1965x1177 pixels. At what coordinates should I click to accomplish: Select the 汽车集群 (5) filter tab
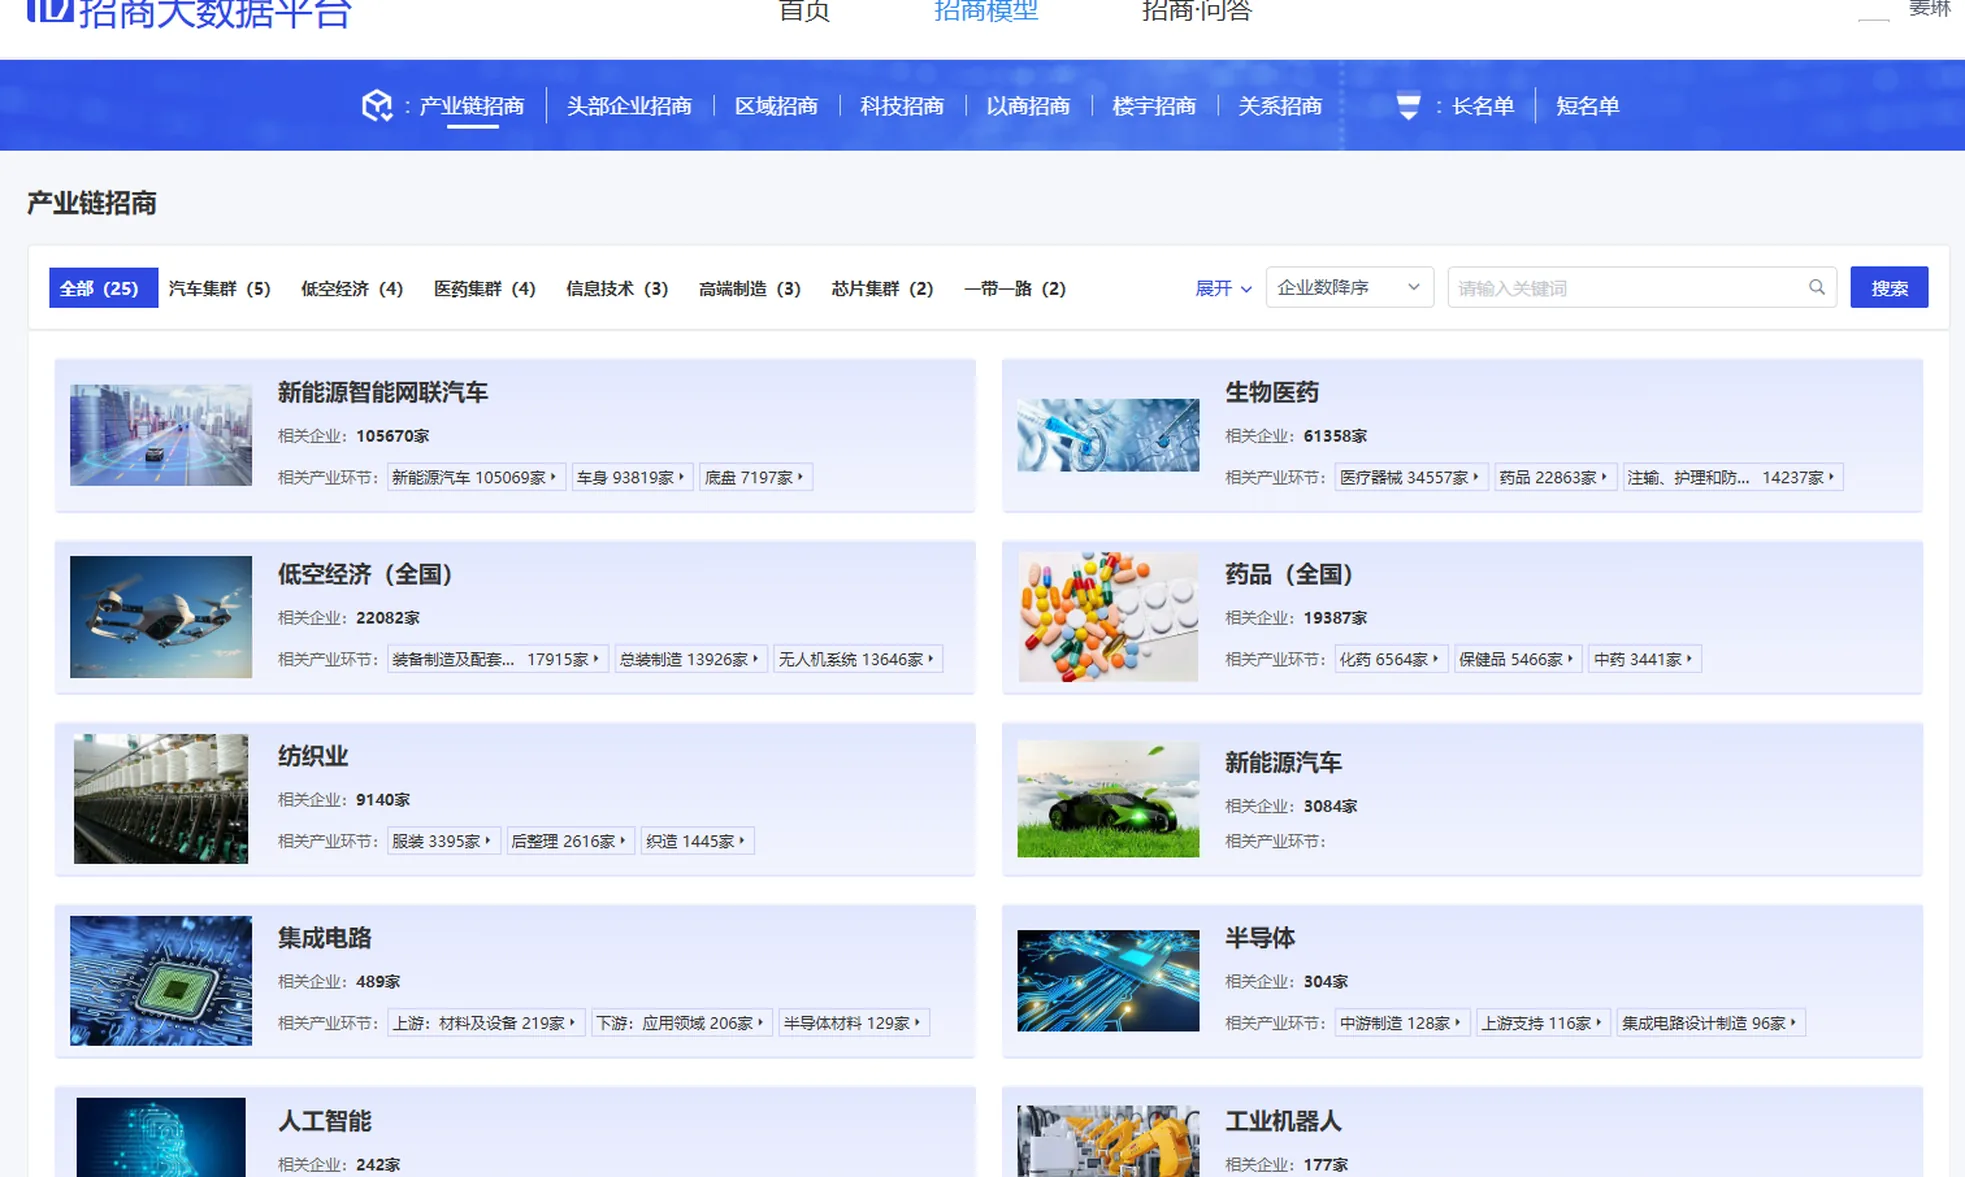220,288
